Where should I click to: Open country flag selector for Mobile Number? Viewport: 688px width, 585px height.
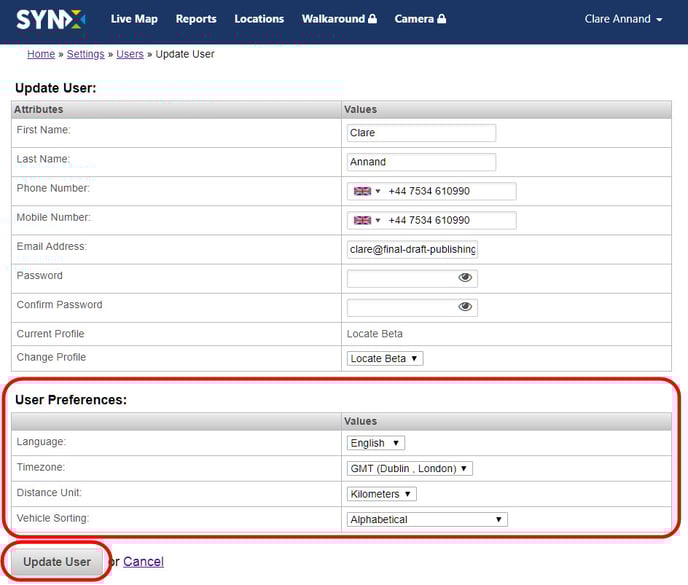[367, 220]
